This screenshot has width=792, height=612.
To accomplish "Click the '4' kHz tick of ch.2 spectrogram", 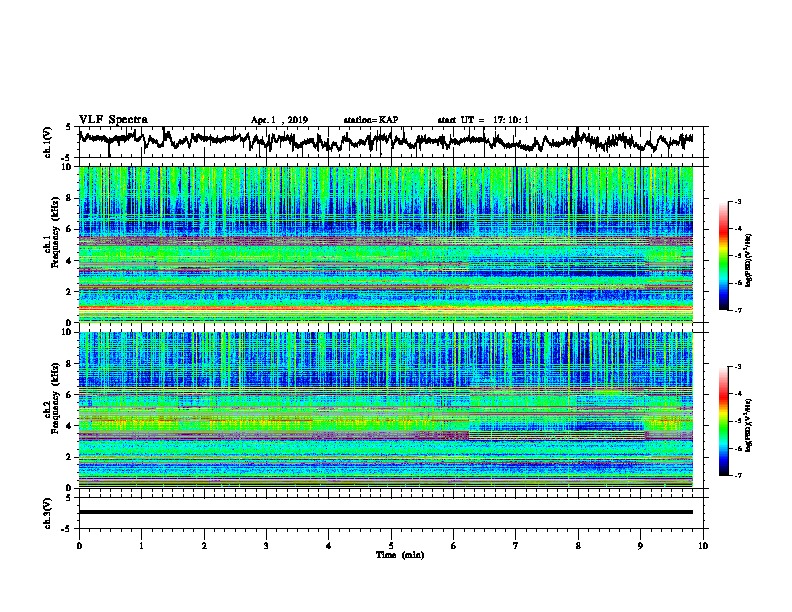I will [69, 426].
